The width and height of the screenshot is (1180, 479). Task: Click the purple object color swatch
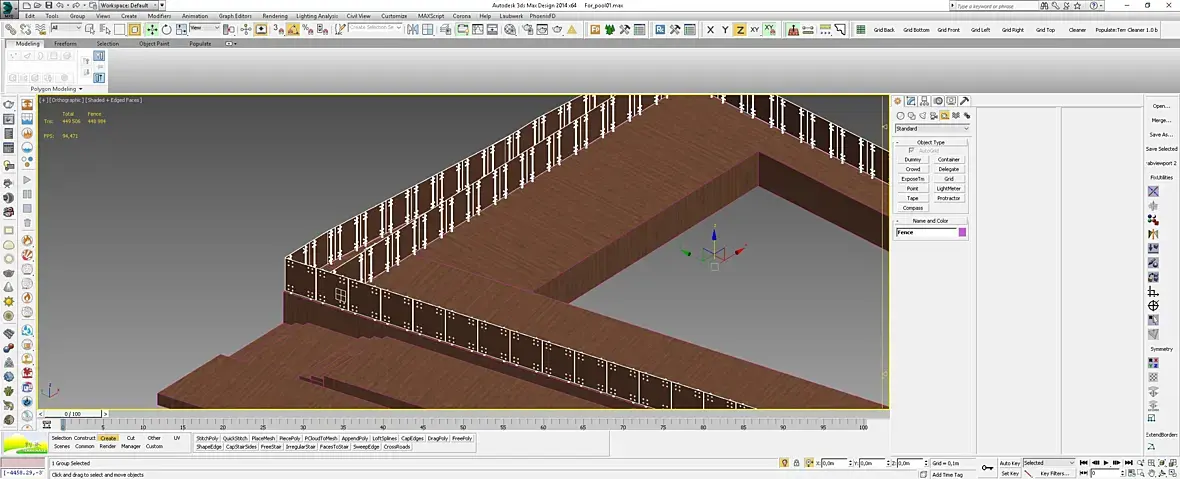963,232
